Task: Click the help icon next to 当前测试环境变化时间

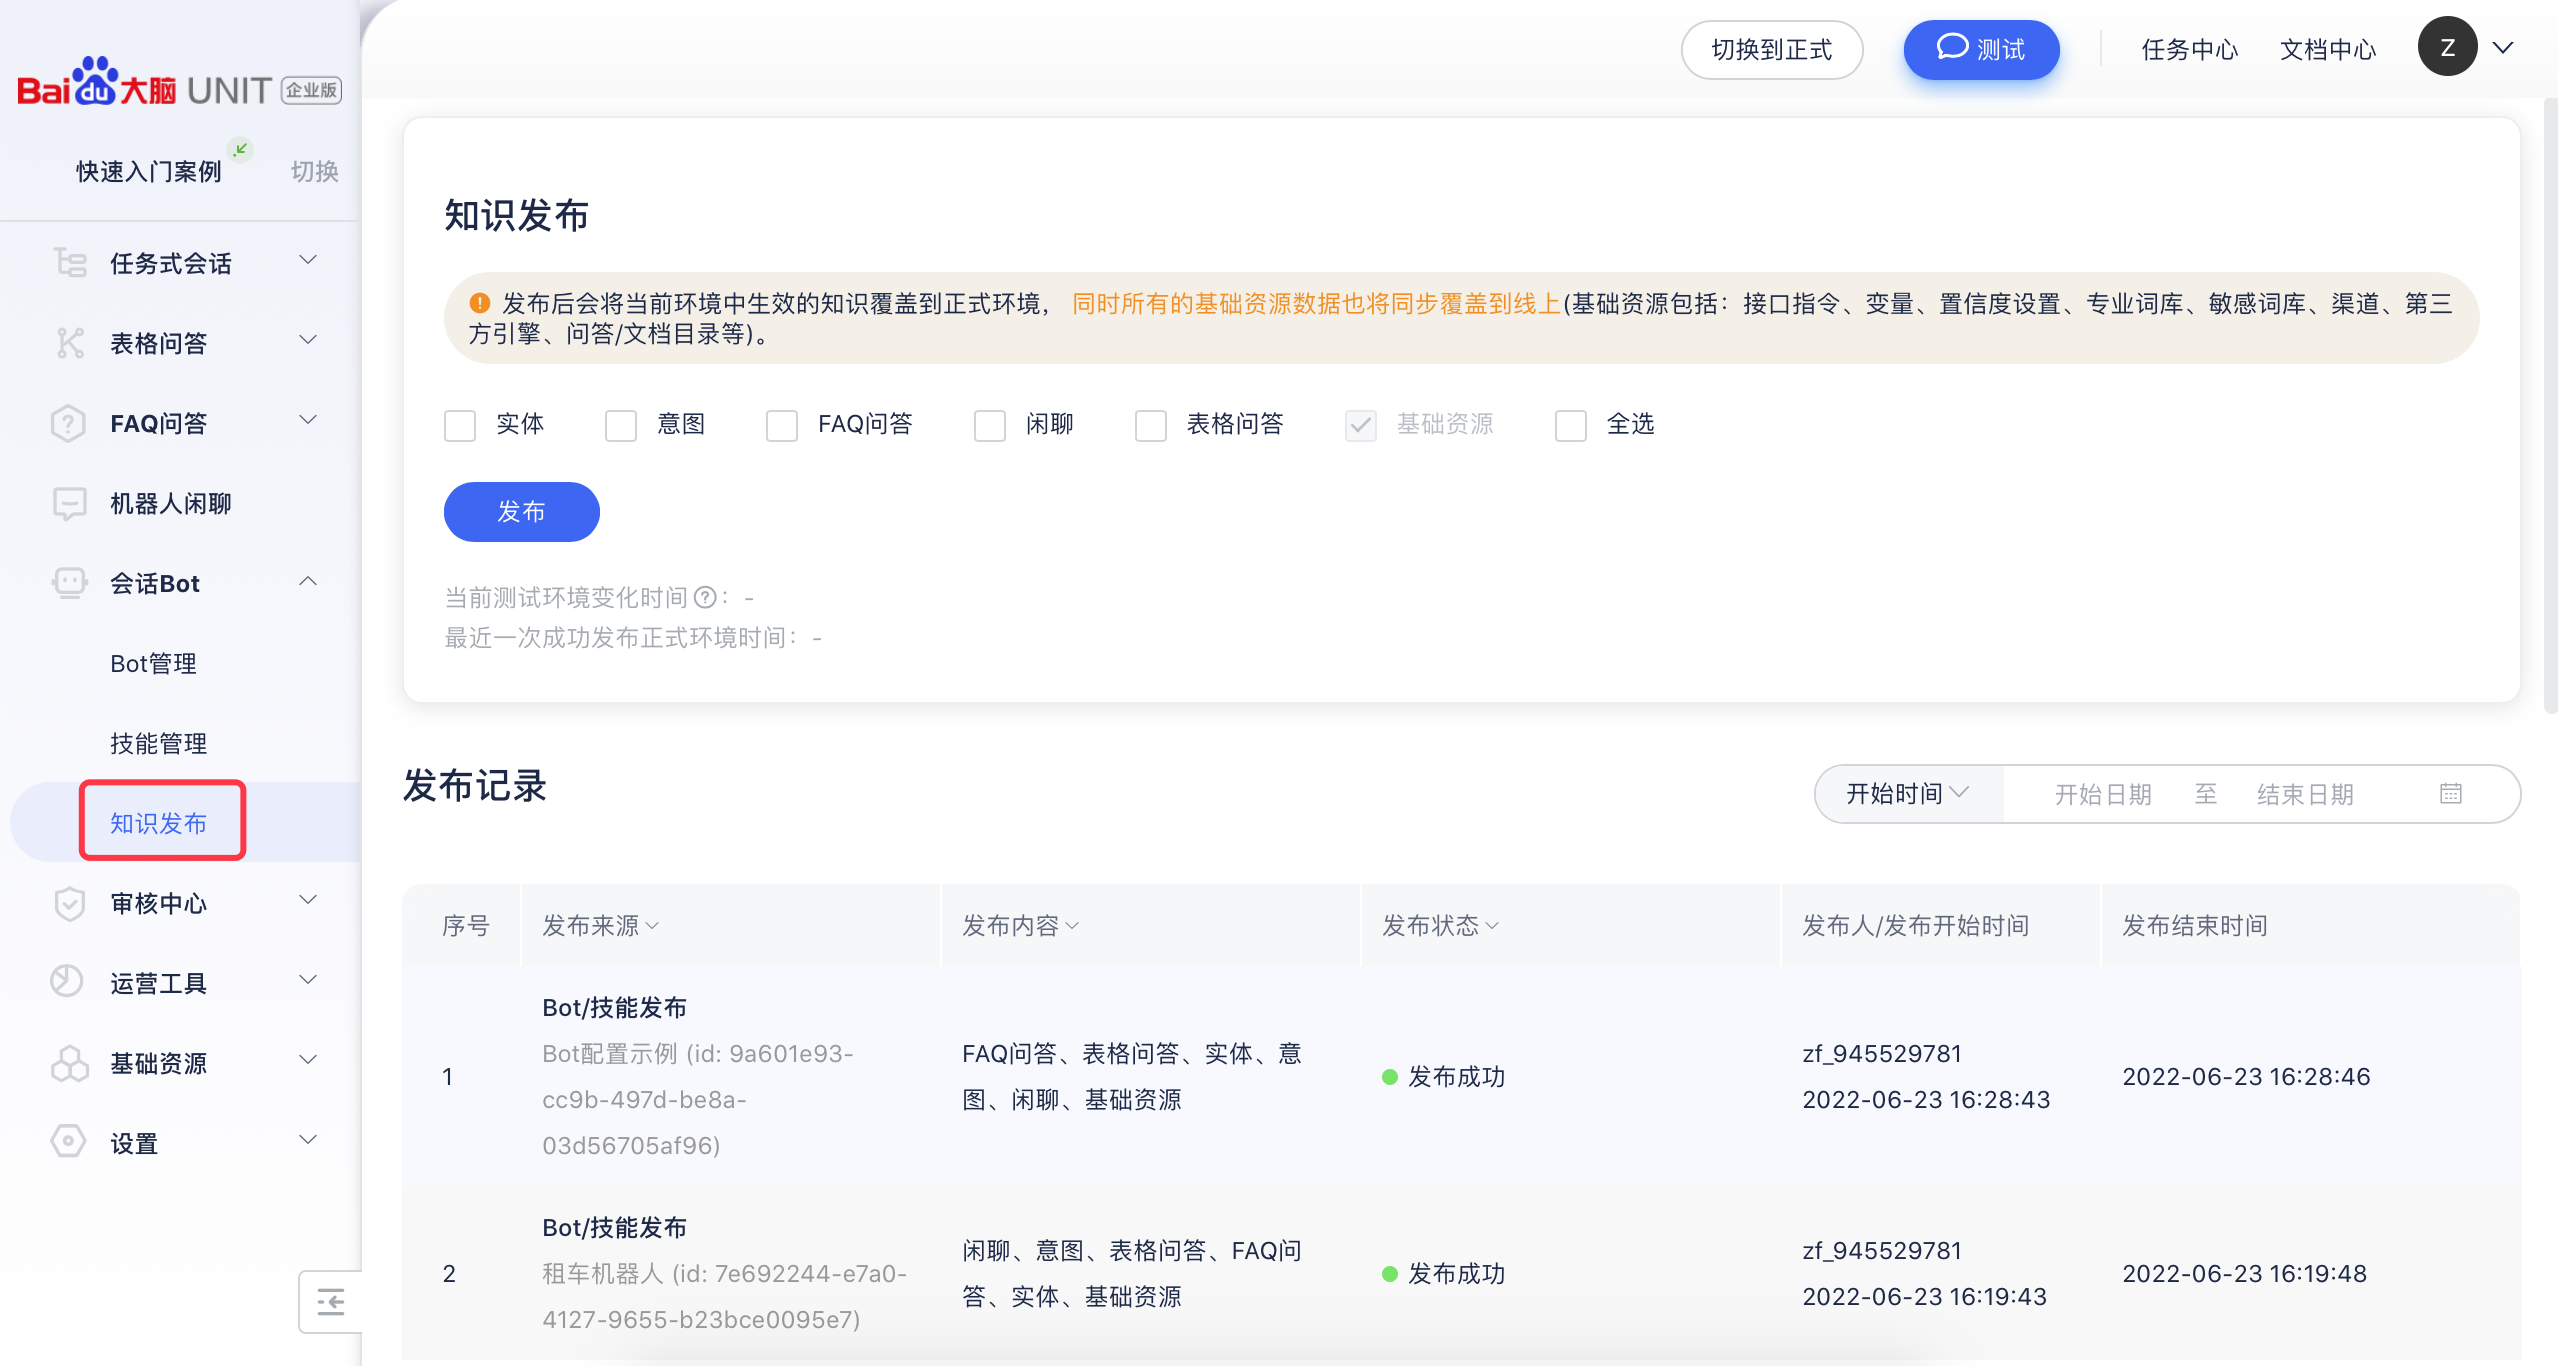Action: pos(704,598)
